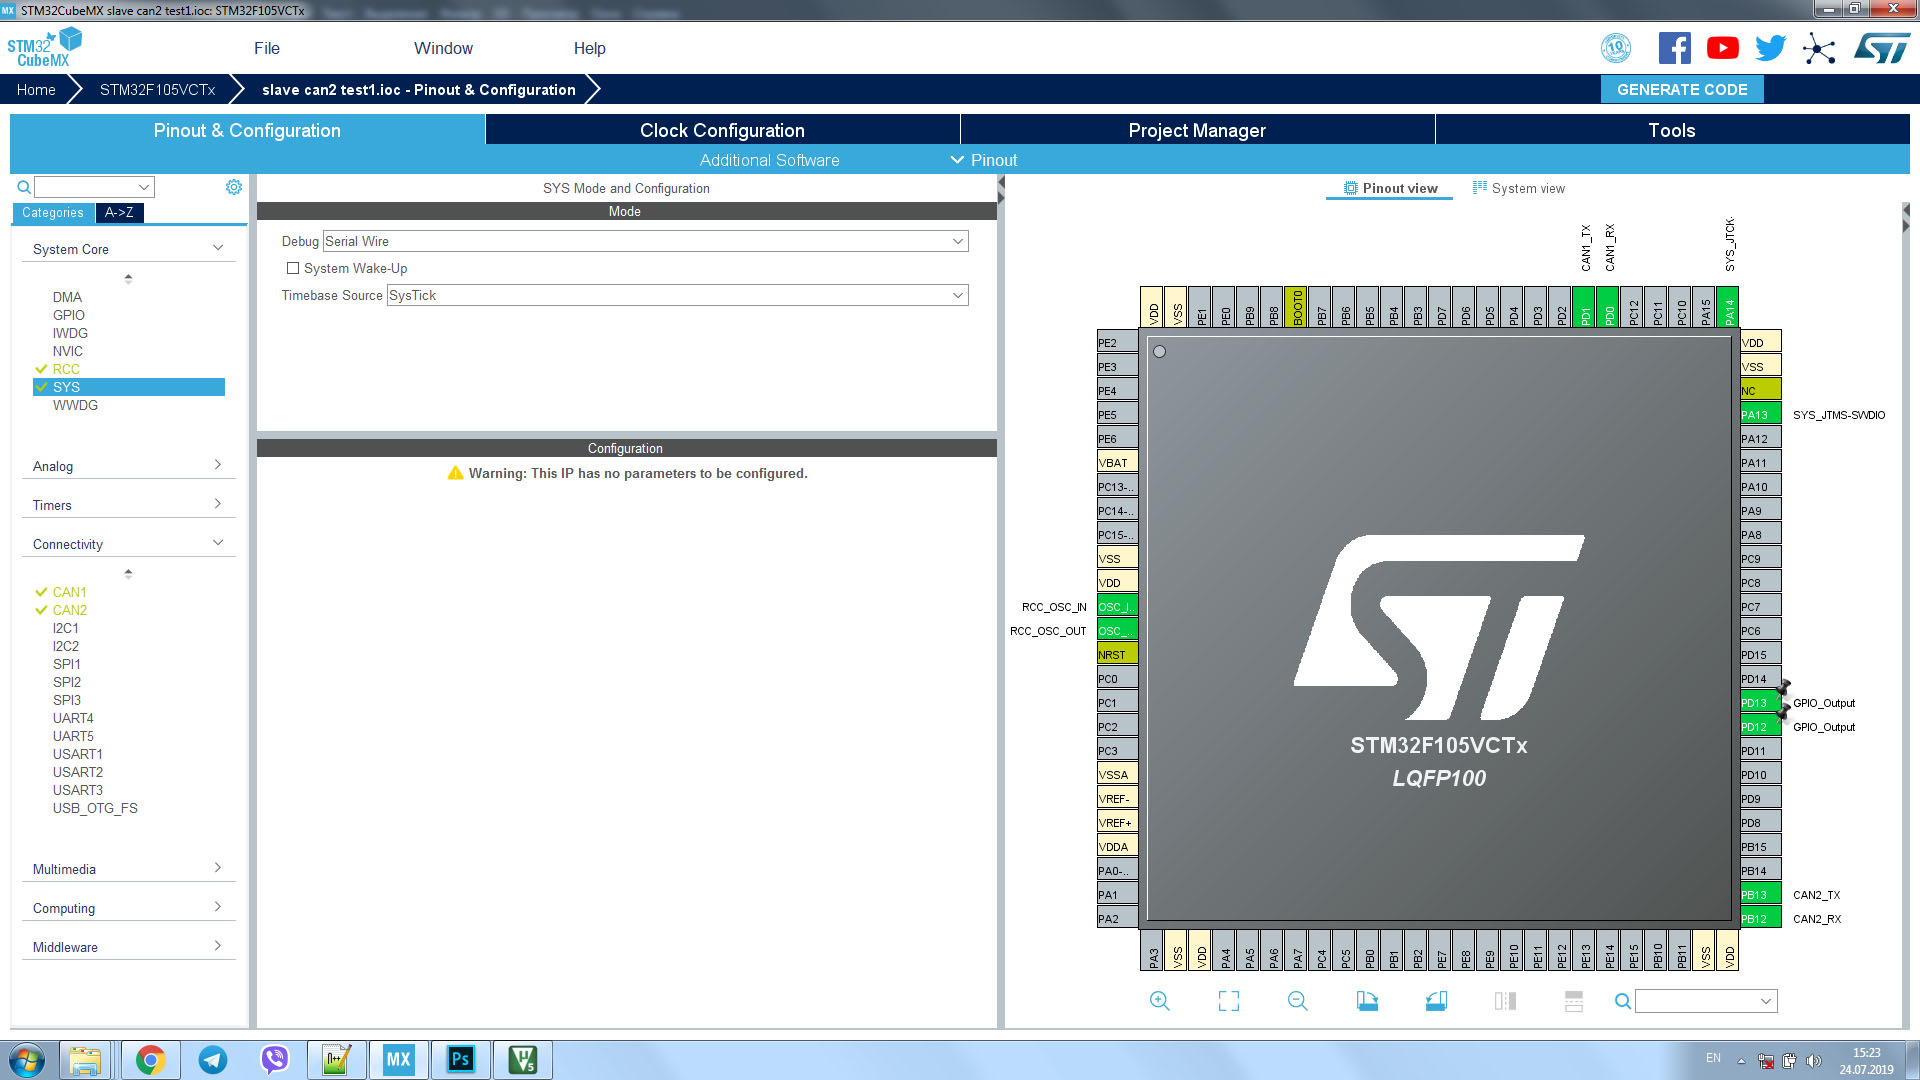Open the Pinout dropdown menu
Viewport: 1920px width, 1080px height.
(x=984, y=160)
